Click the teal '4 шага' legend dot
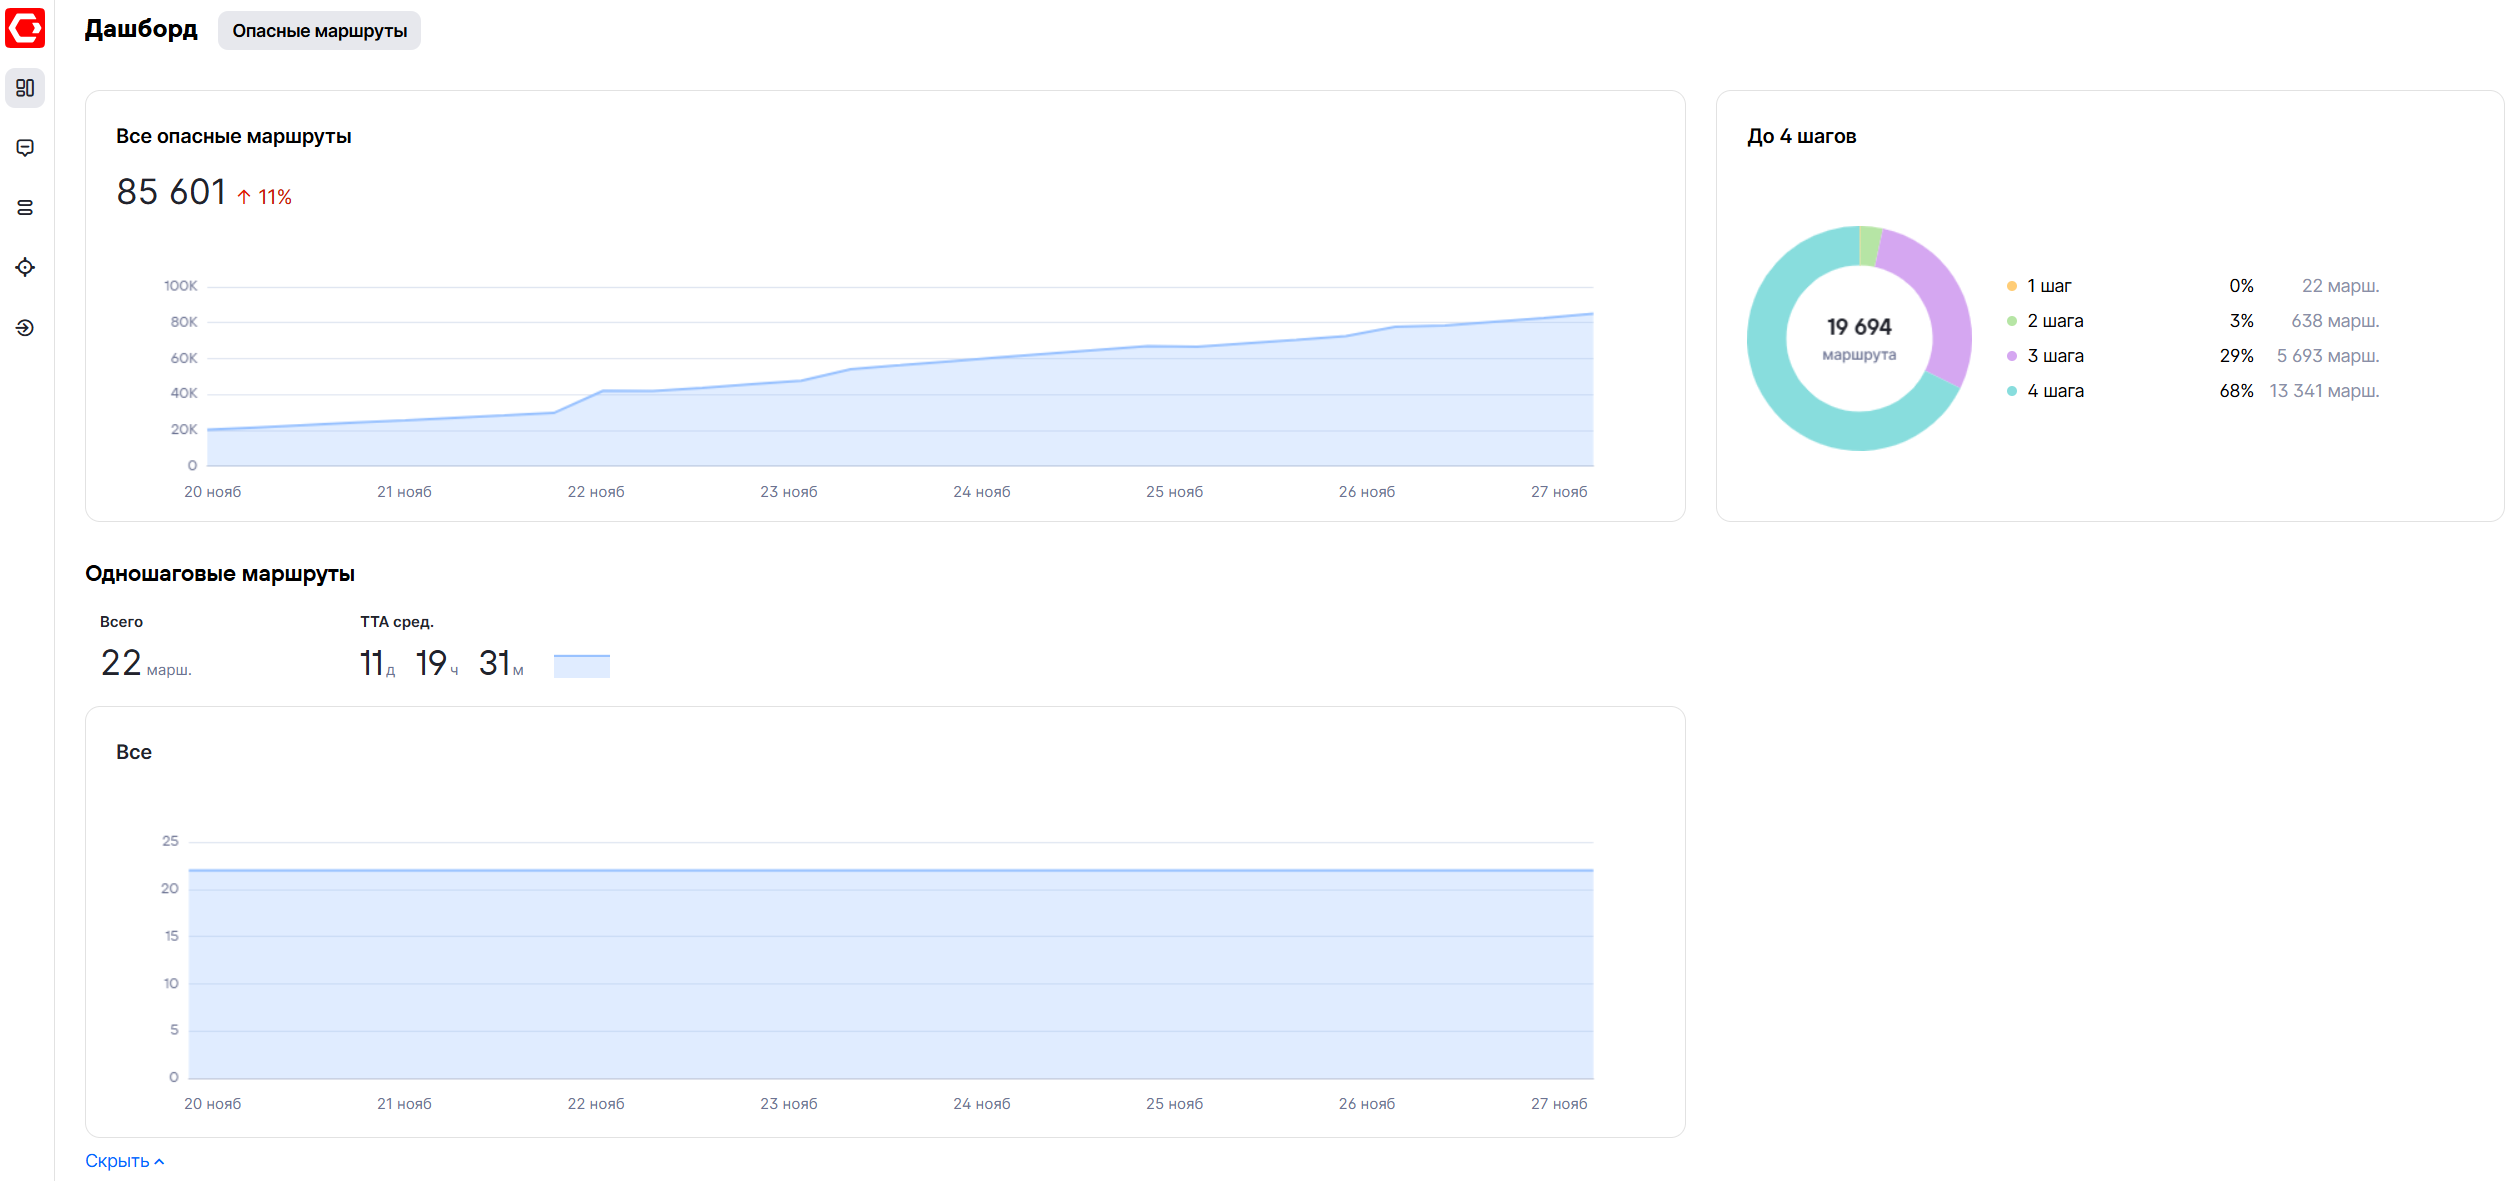The height and width of the screenshot is (1181, 2519). coord(2011,391)
